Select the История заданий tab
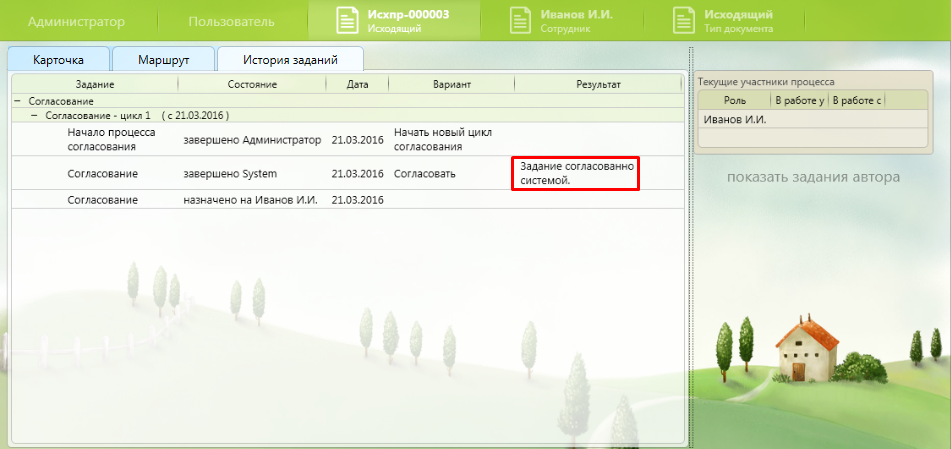This screenshot has width=951, height=449. 290,60
